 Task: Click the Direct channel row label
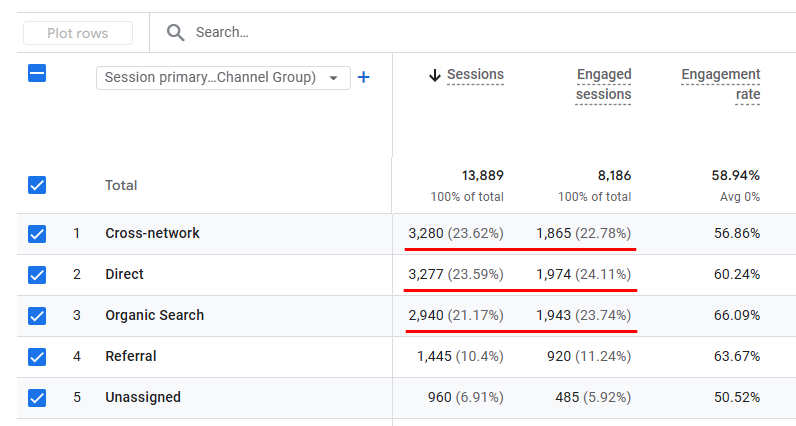coord(124,275)
